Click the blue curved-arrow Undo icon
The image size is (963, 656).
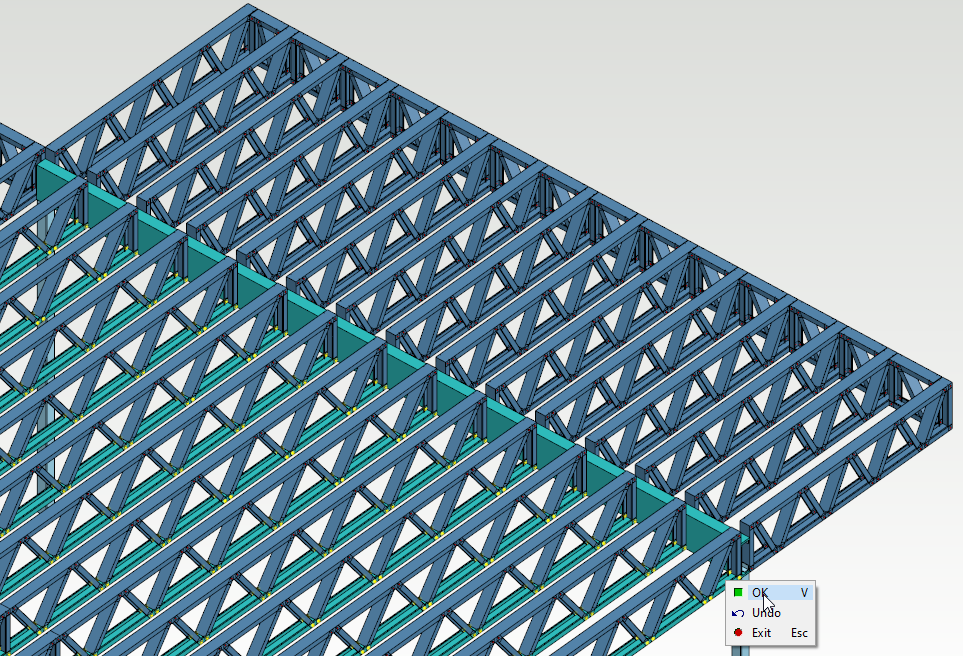coord(738,612)
